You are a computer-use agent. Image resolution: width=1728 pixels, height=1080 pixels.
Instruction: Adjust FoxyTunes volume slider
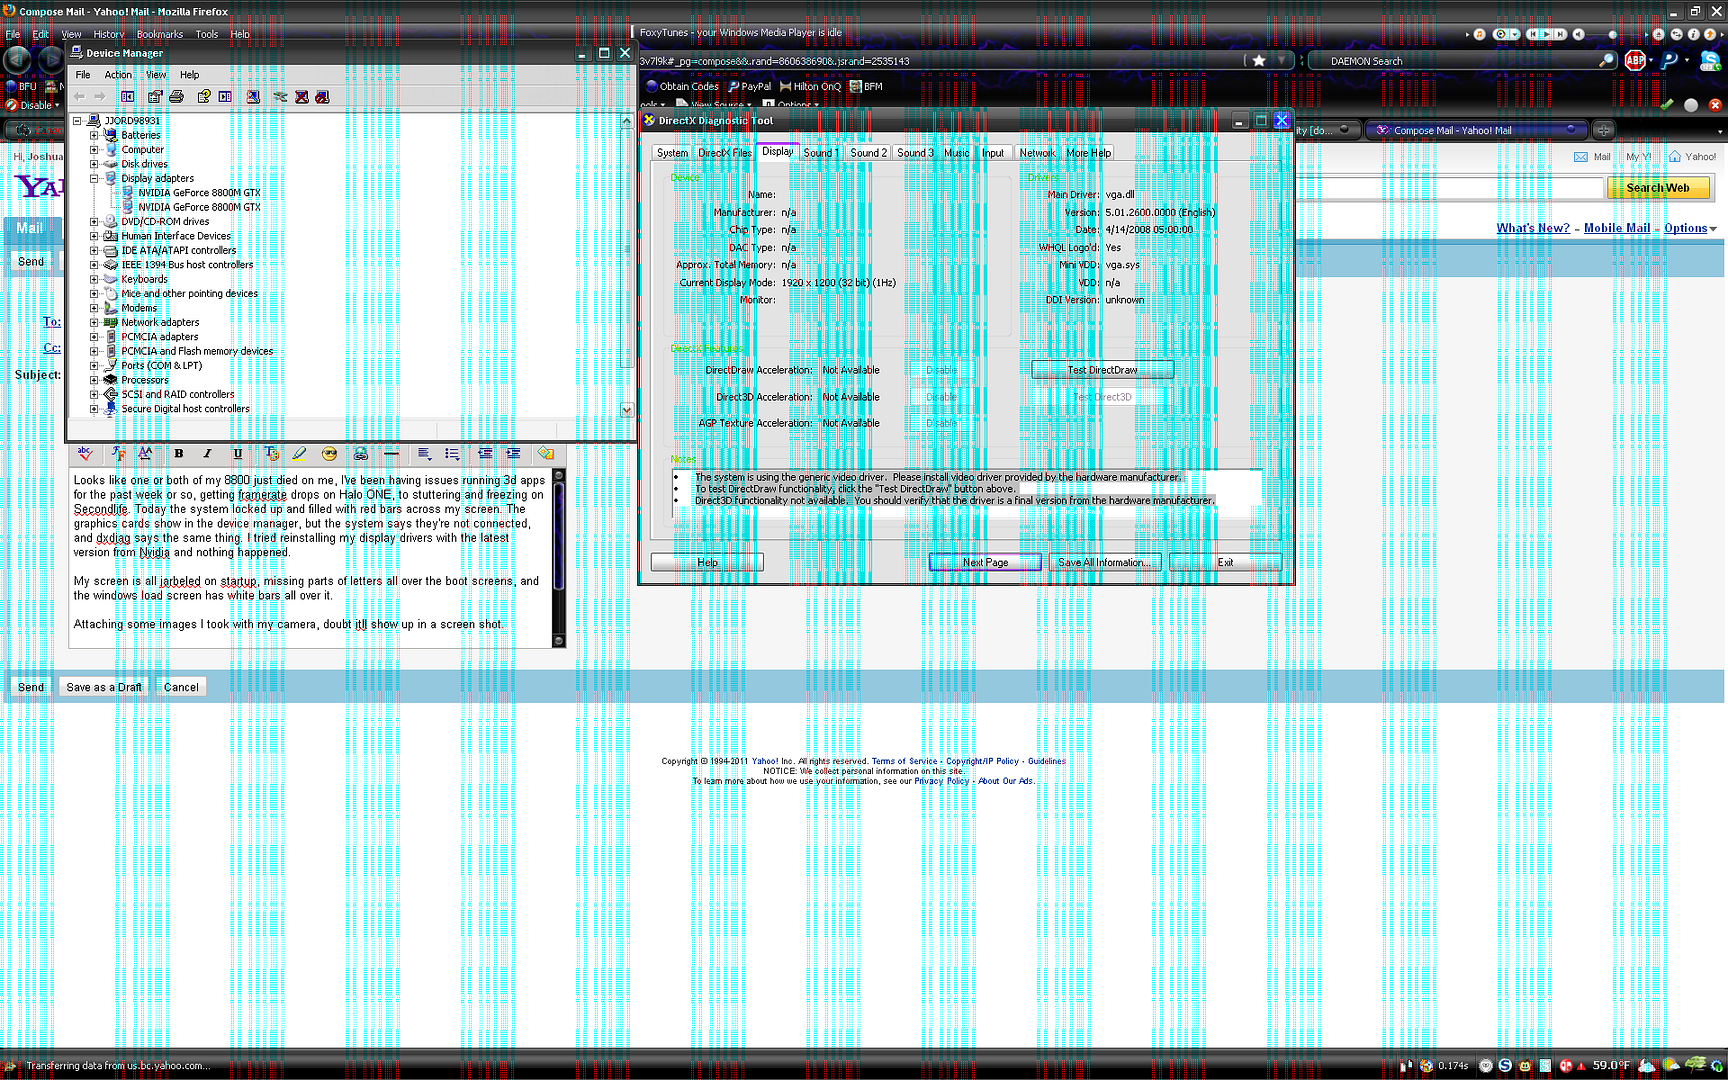(x=1612, y=34)
